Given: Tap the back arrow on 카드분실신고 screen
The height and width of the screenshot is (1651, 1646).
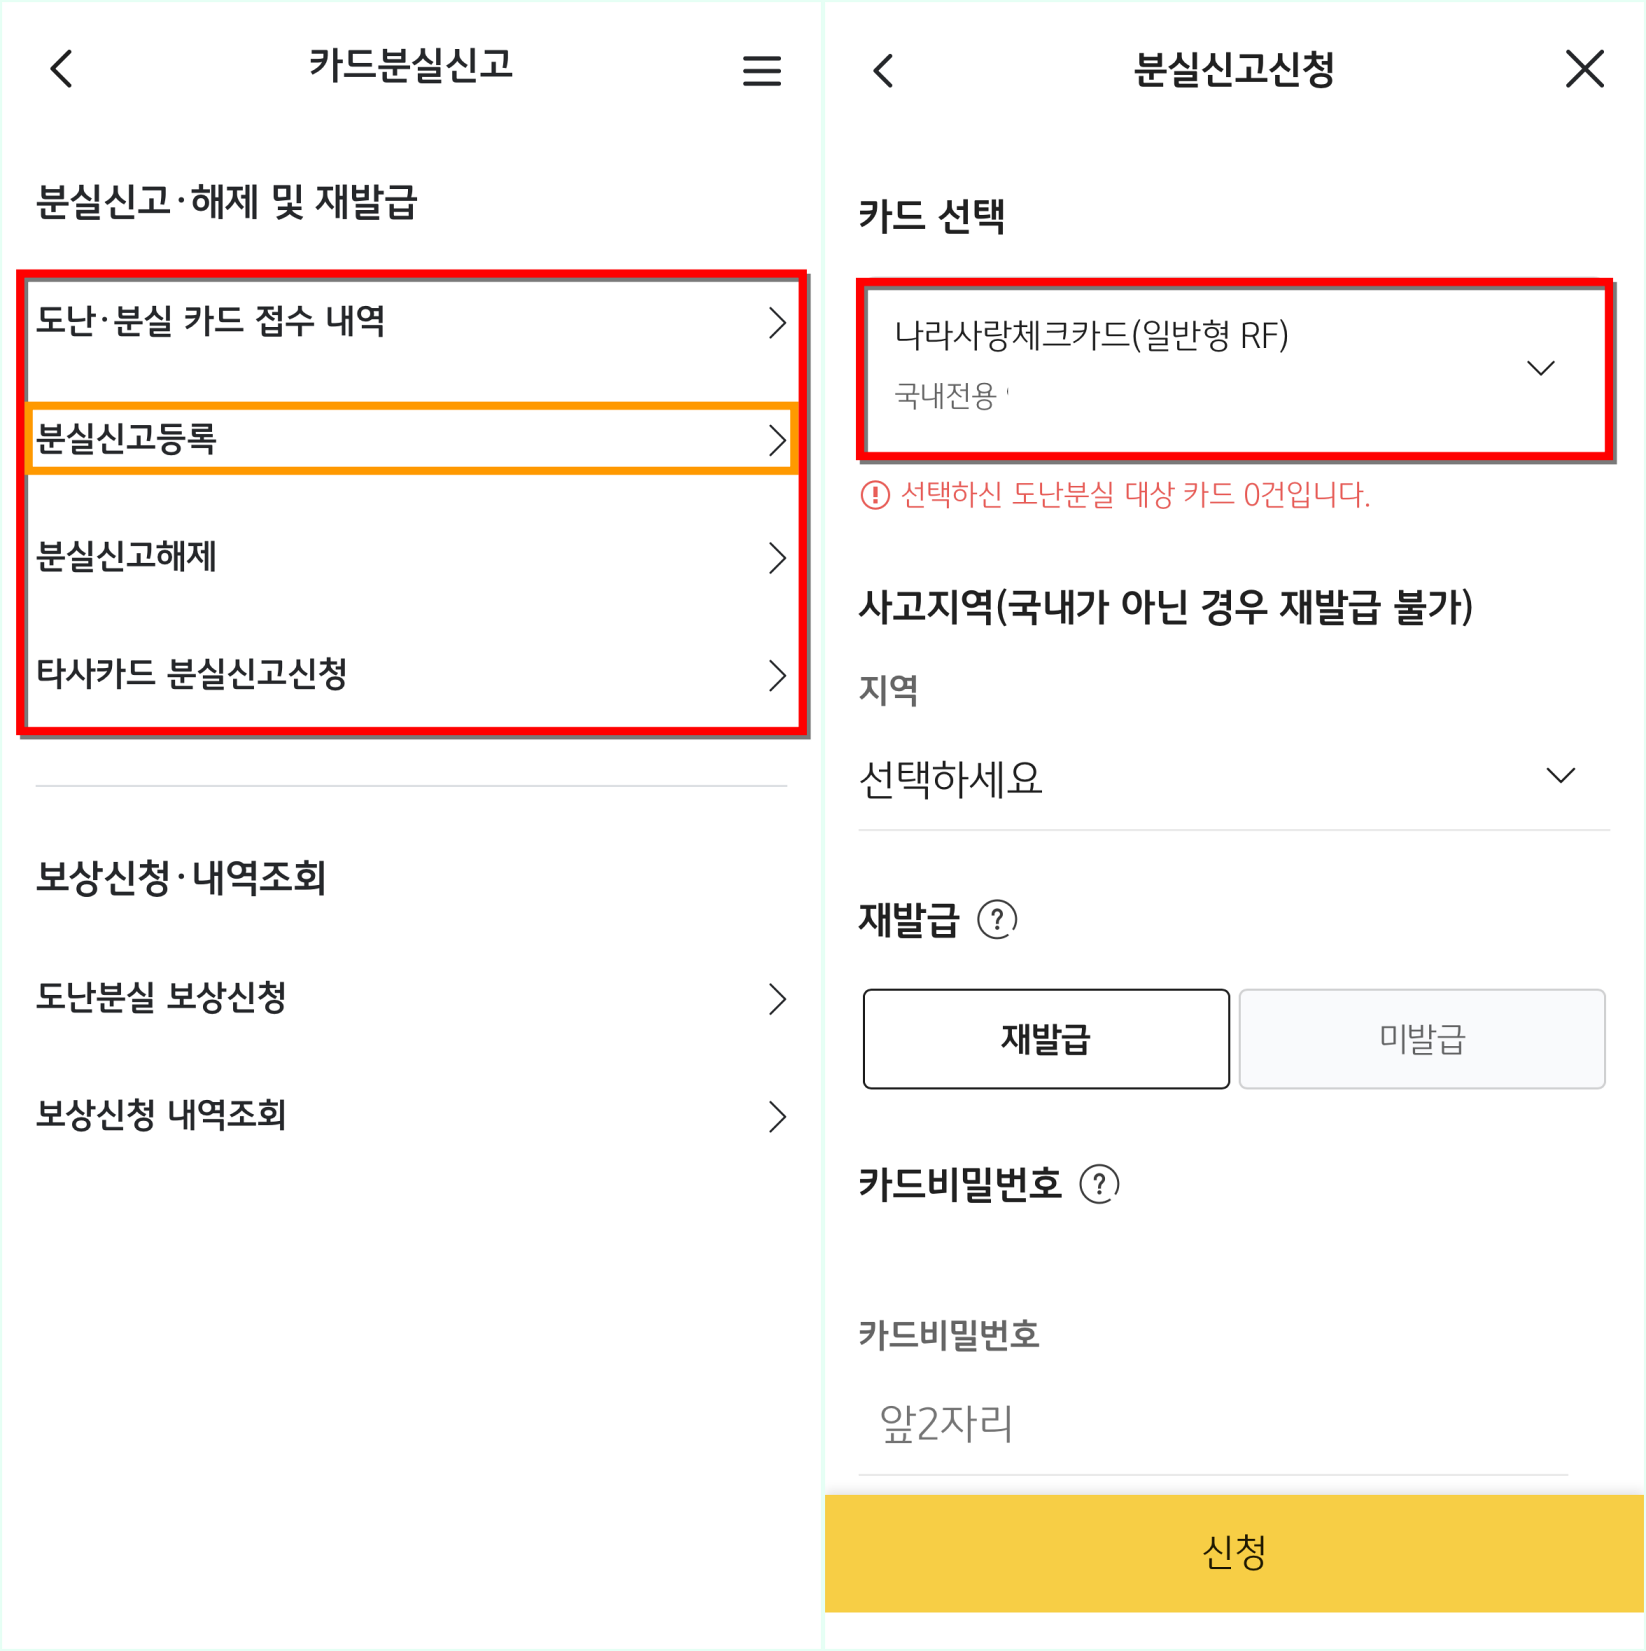Looking at the screenshot, I should pyautogui.click(x=60, y=69).
